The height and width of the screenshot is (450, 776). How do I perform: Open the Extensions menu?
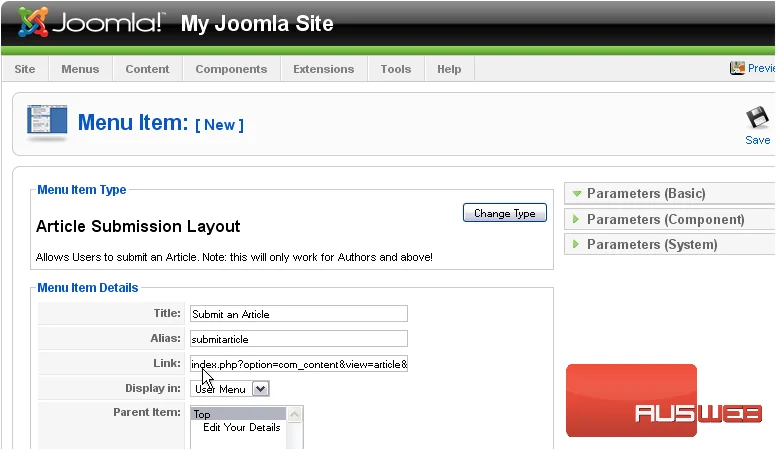pyautogui.click(x=324, y=69)
